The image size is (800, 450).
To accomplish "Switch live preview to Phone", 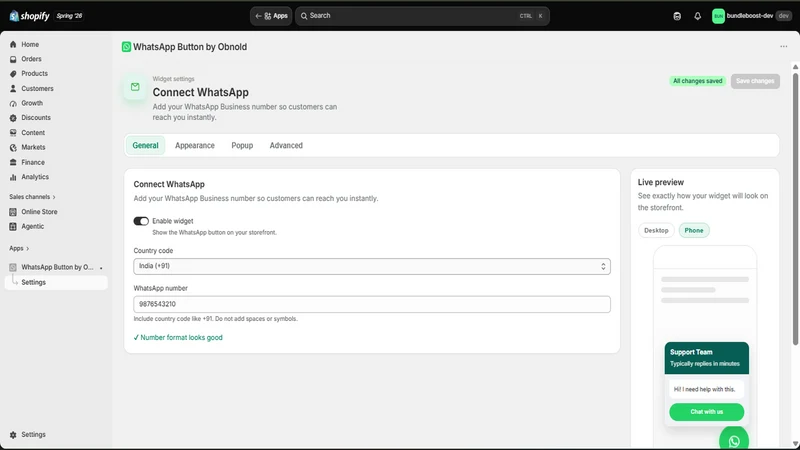I will (694, 231).
